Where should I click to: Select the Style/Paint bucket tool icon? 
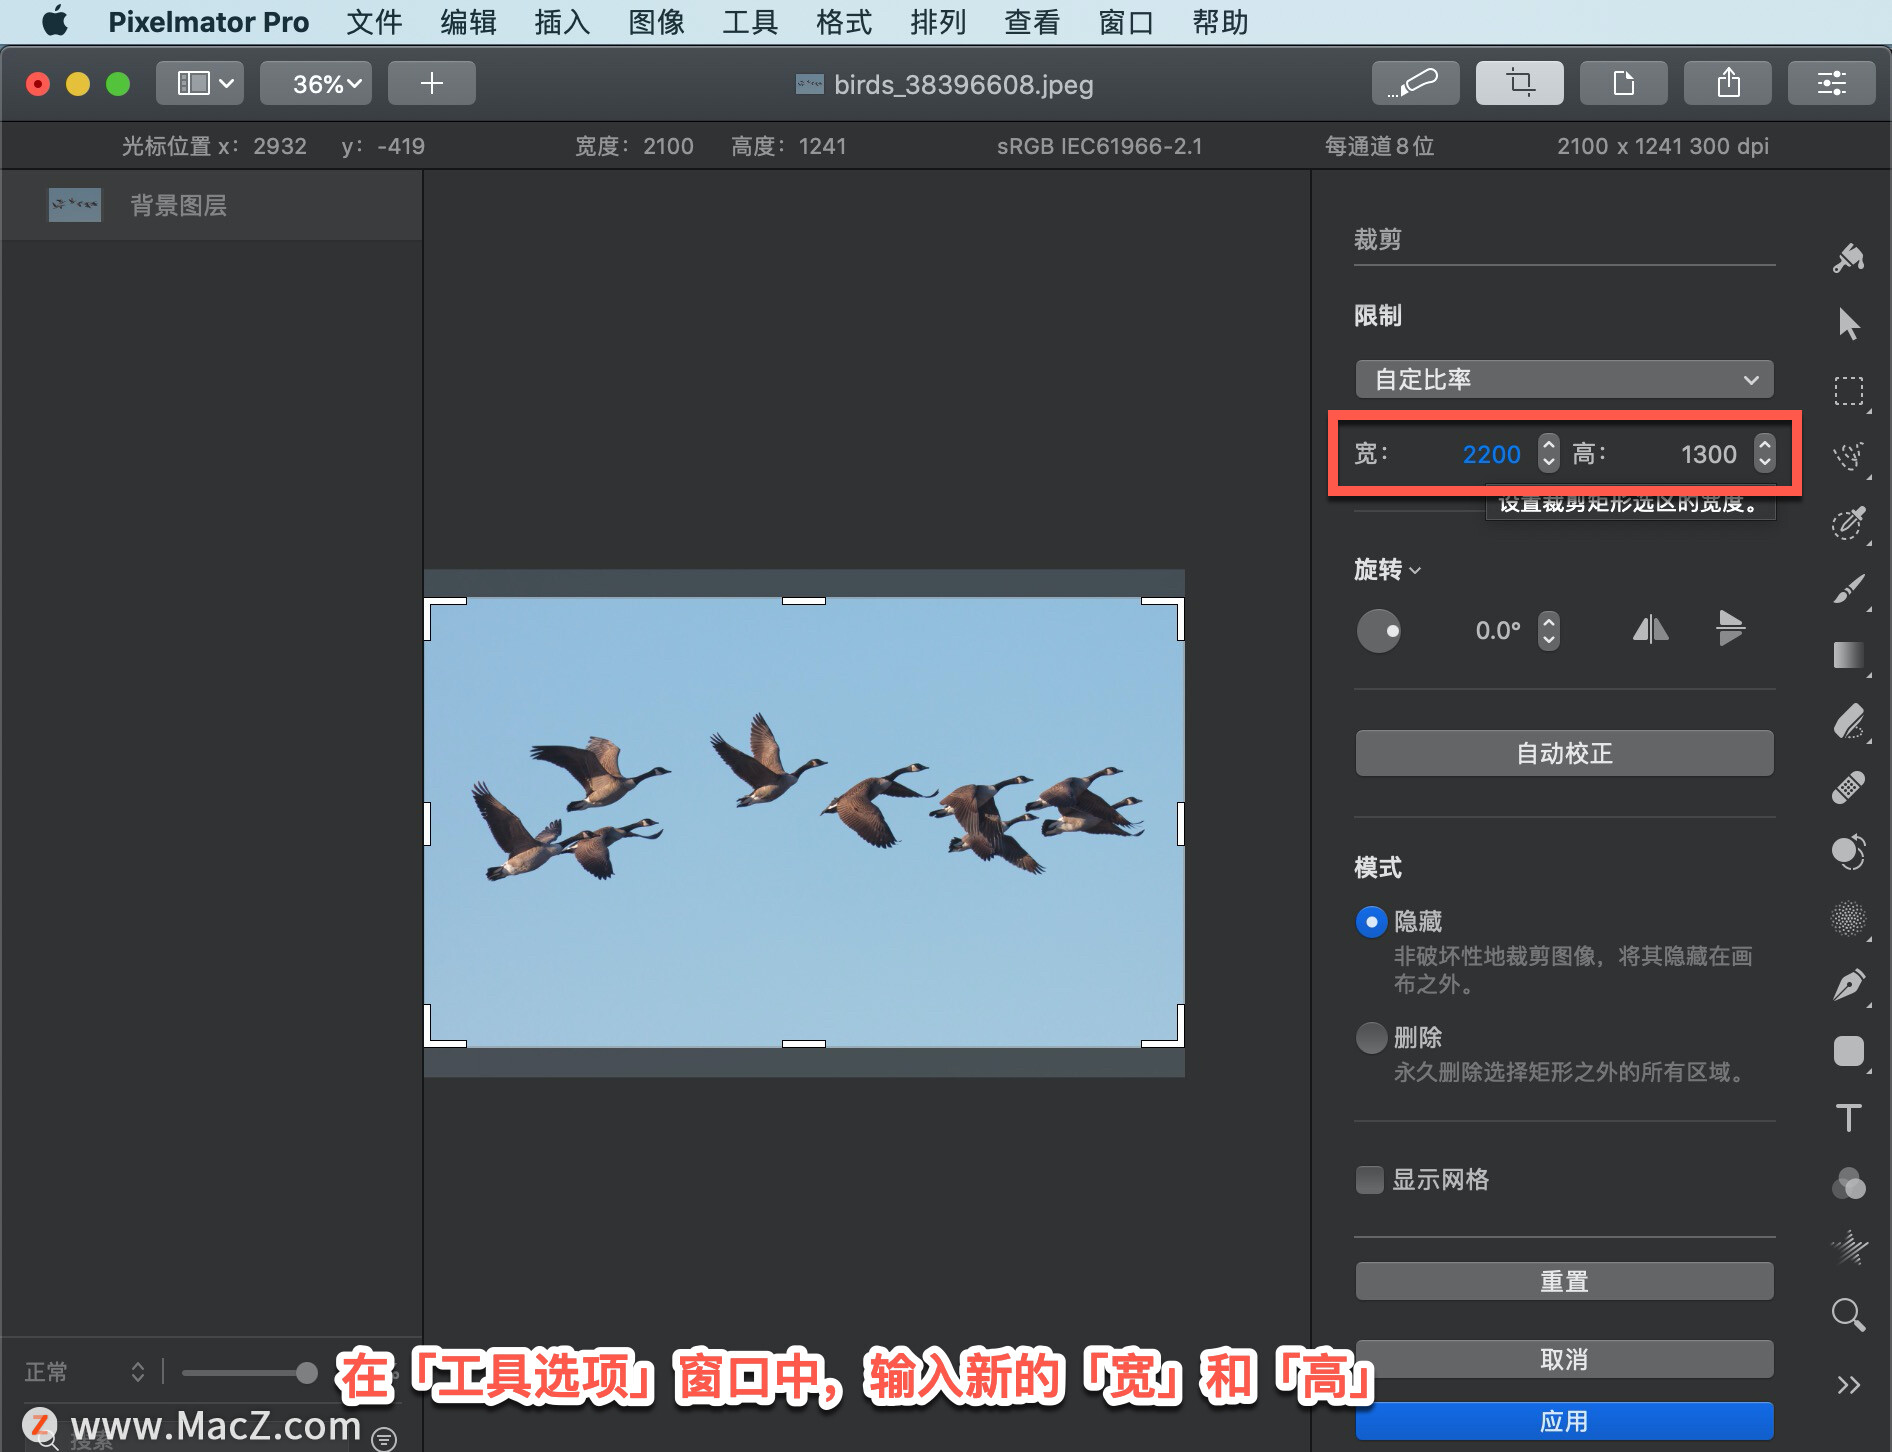click(1848, 258)
